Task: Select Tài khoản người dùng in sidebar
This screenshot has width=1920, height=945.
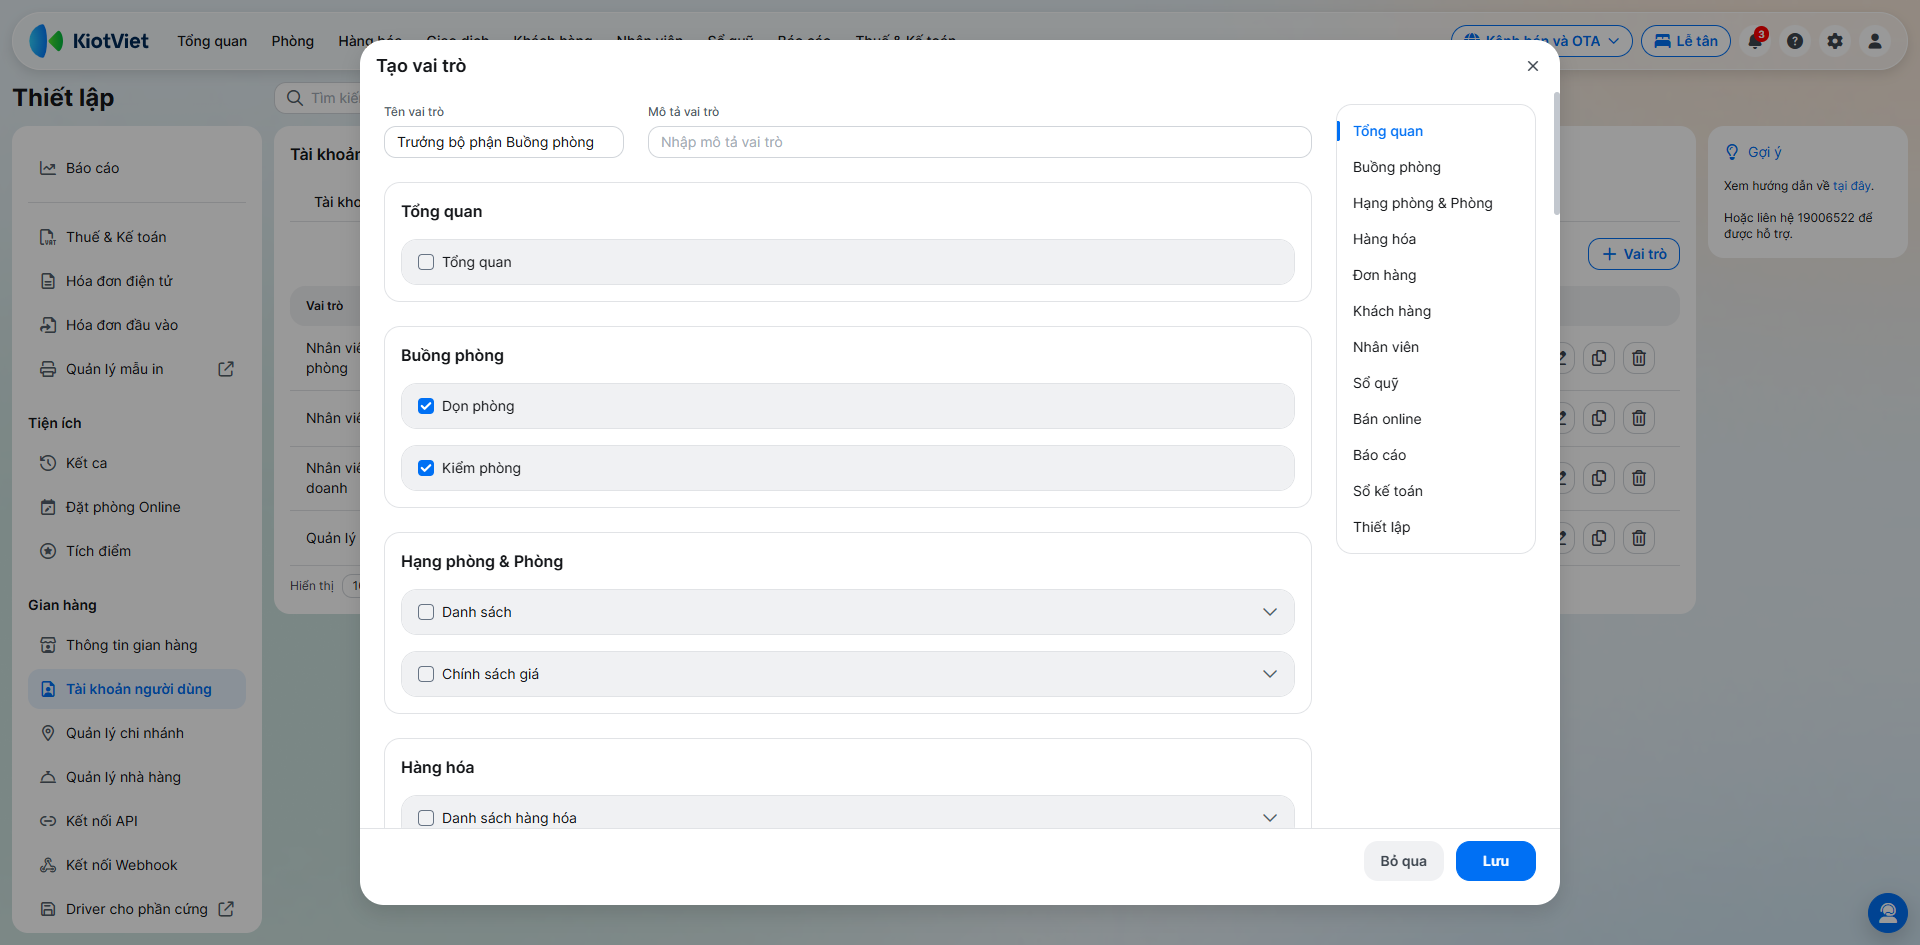Action: [x=137, y=689]
